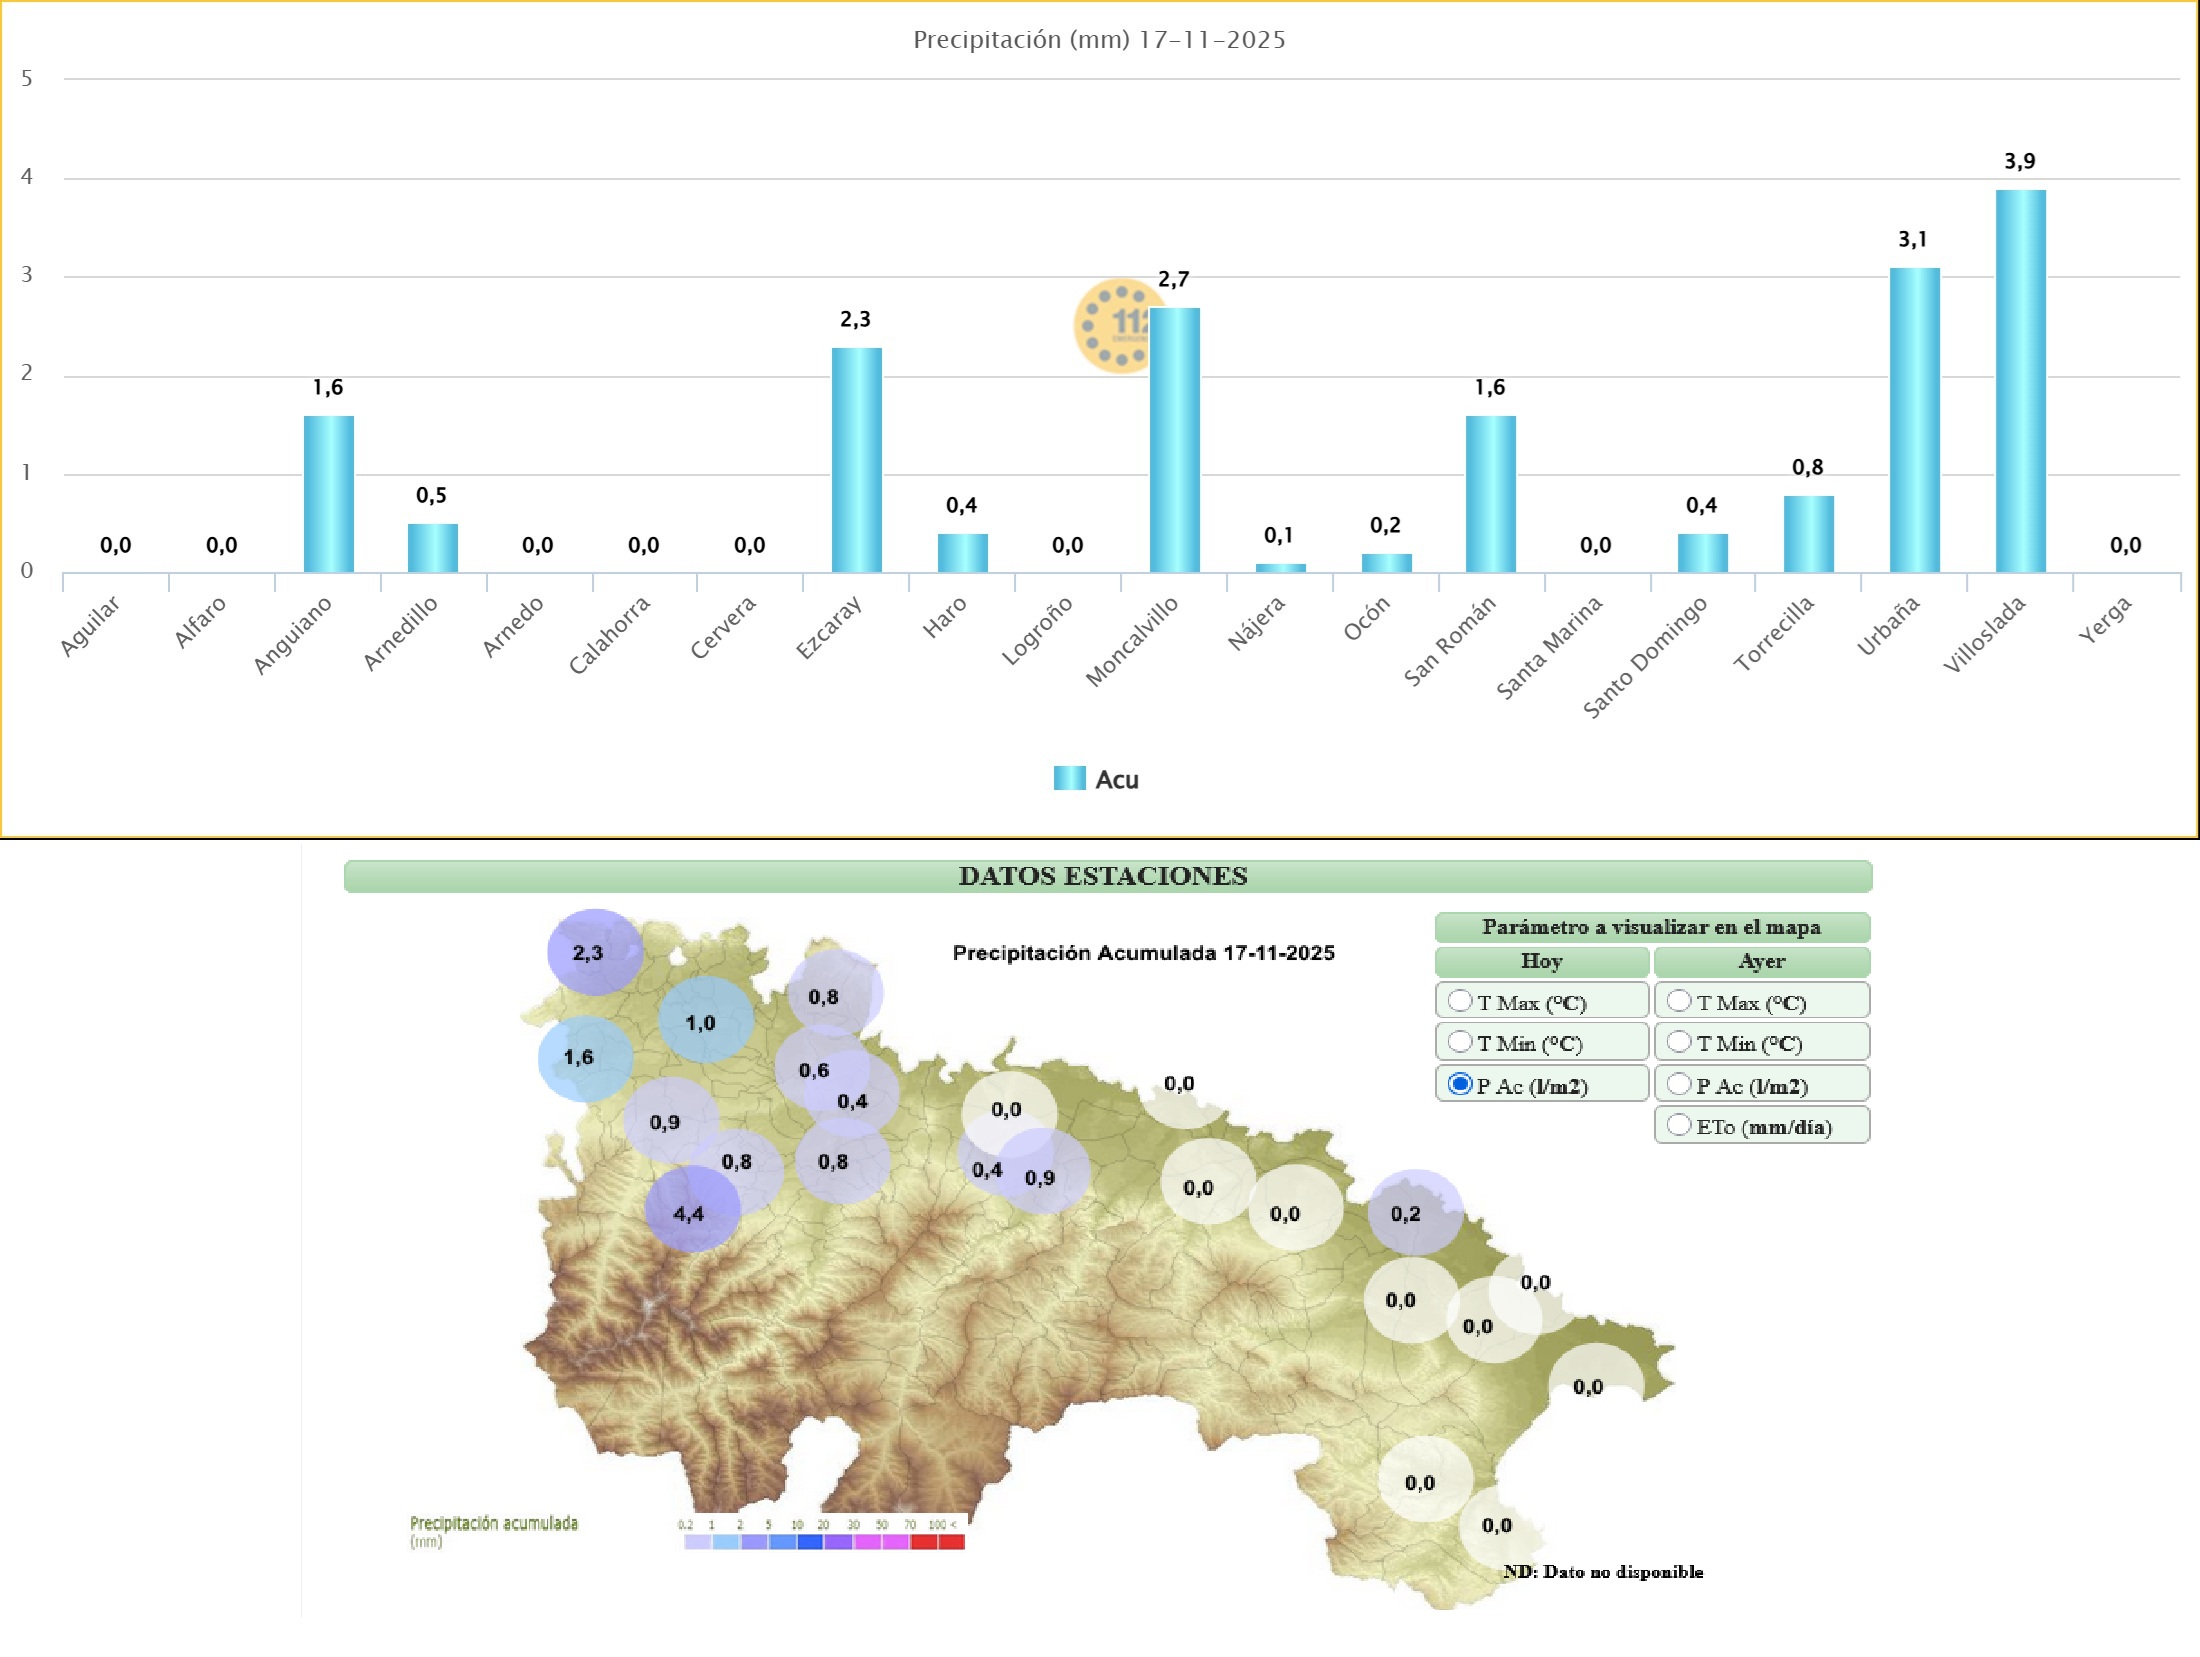Select Ayer T Max (ºC) radio button
The width and height of the screenshot is (2200, 1657).
[x=1679, y=1001]
